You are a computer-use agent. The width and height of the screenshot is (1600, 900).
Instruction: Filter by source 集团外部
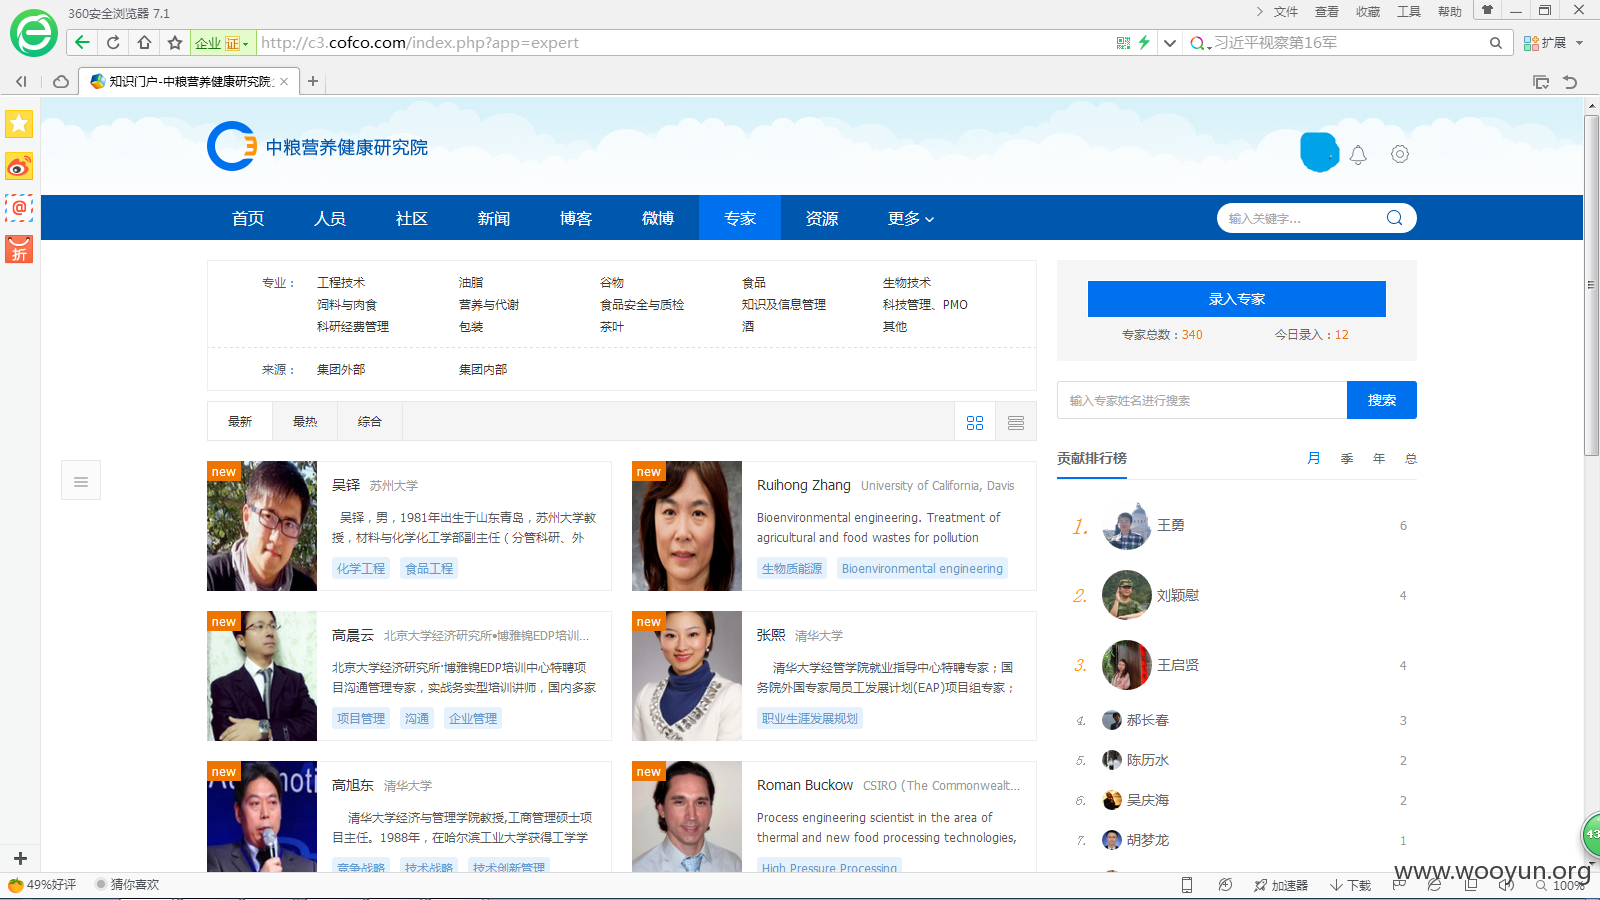[341, 370]
